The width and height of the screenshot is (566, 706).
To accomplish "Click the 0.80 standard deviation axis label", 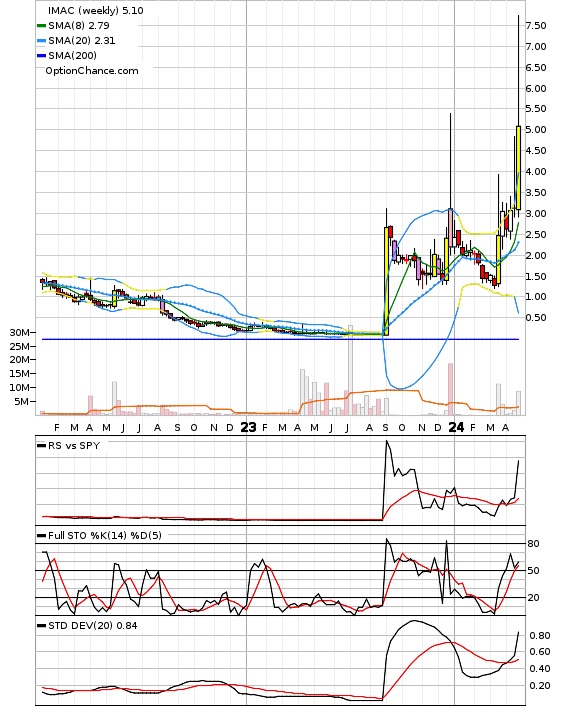I will 540,636.
